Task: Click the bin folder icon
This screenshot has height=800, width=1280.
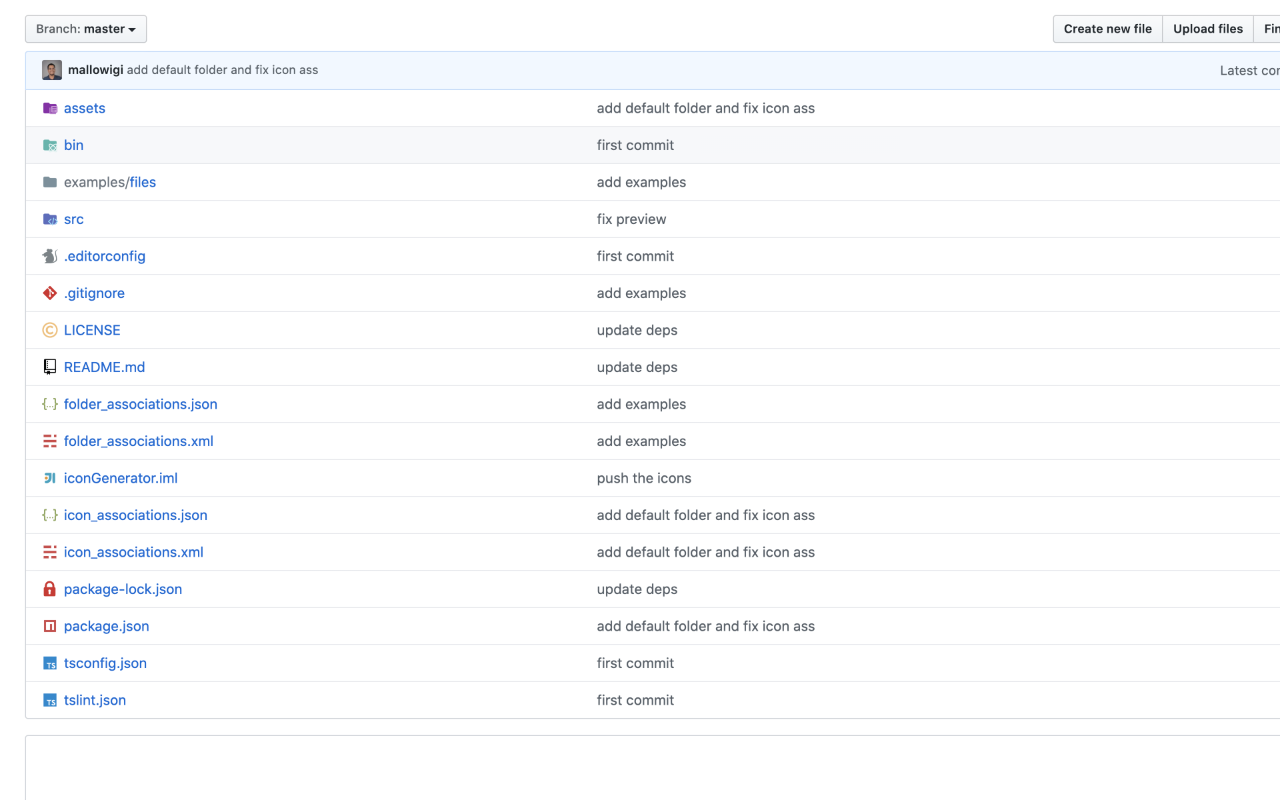Action: click(x=50, y=145)
